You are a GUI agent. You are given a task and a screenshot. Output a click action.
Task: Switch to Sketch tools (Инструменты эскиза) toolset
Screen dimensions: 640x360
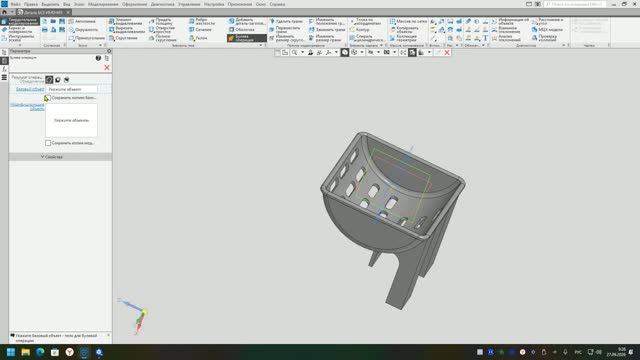click(18, 38)
